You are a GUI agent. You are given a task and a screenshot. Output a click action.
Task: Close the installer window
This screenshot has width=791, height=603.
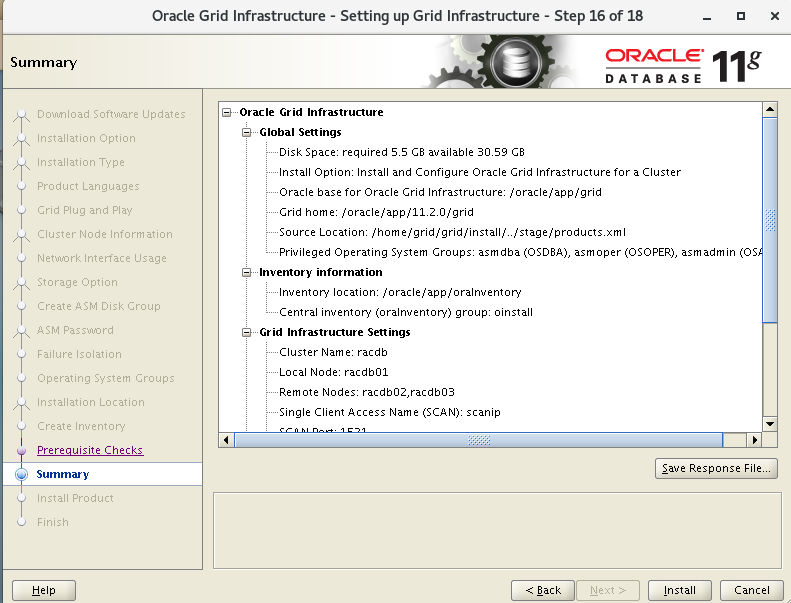775,16
